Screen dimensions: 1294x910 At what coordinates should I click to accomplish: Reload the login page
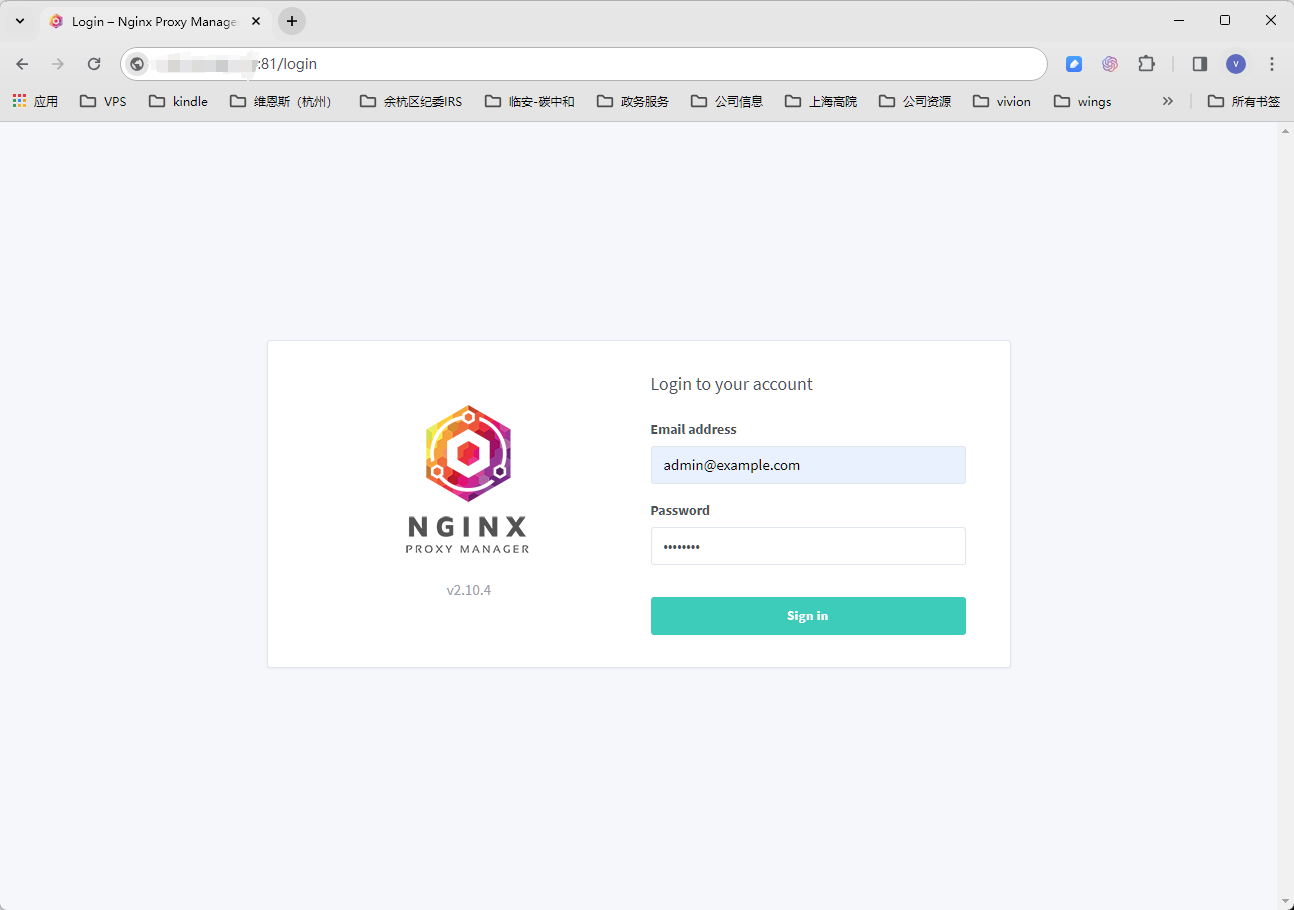tap(94, 64)
